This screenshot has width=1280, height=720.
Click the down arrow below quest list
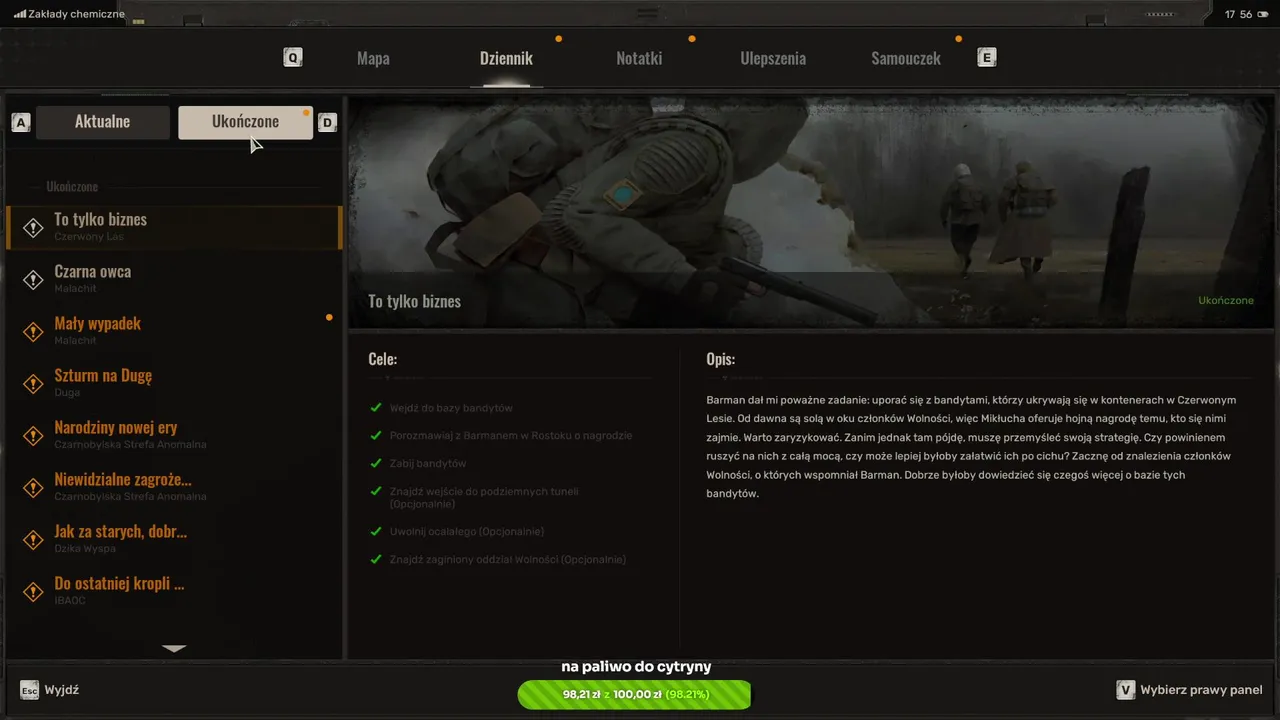tap(174, 649)
